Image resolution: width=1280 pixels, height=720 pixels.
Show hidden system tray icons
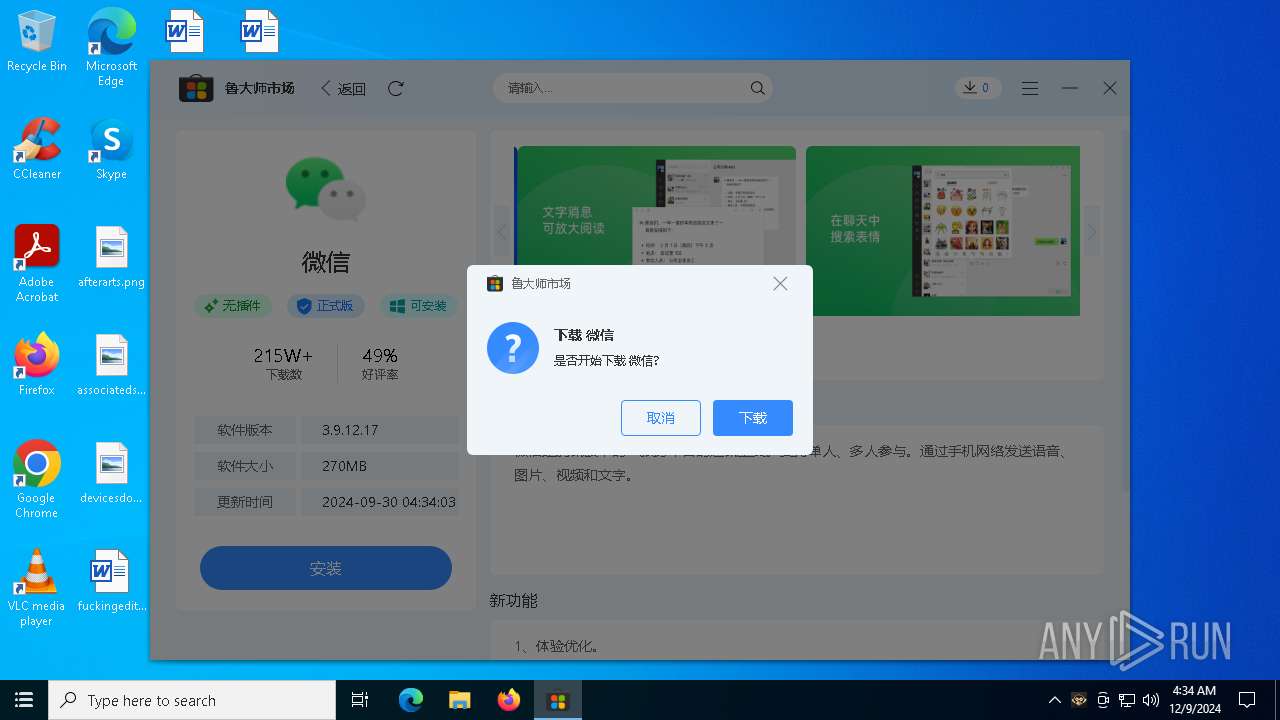pos(1054,700)
